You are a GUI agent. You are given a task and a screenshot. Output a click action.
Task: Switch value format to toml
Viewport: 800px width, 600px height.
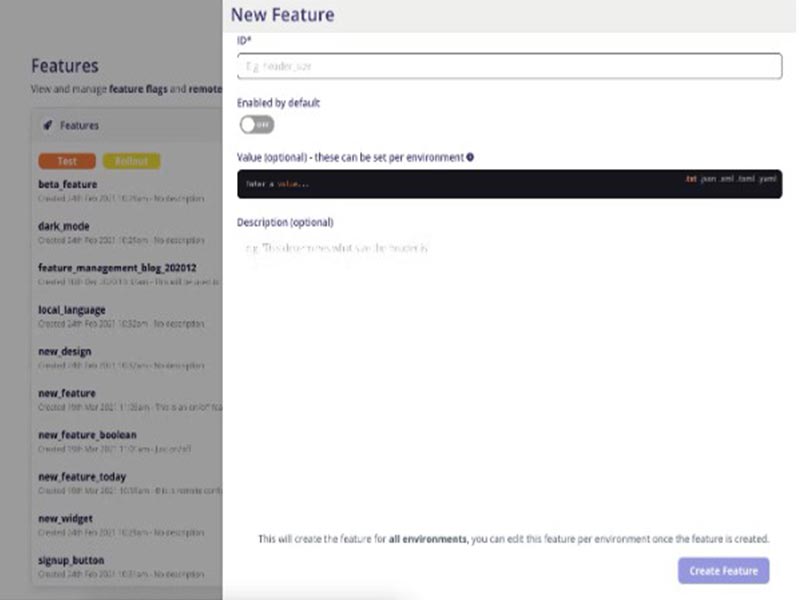(746, 178)
